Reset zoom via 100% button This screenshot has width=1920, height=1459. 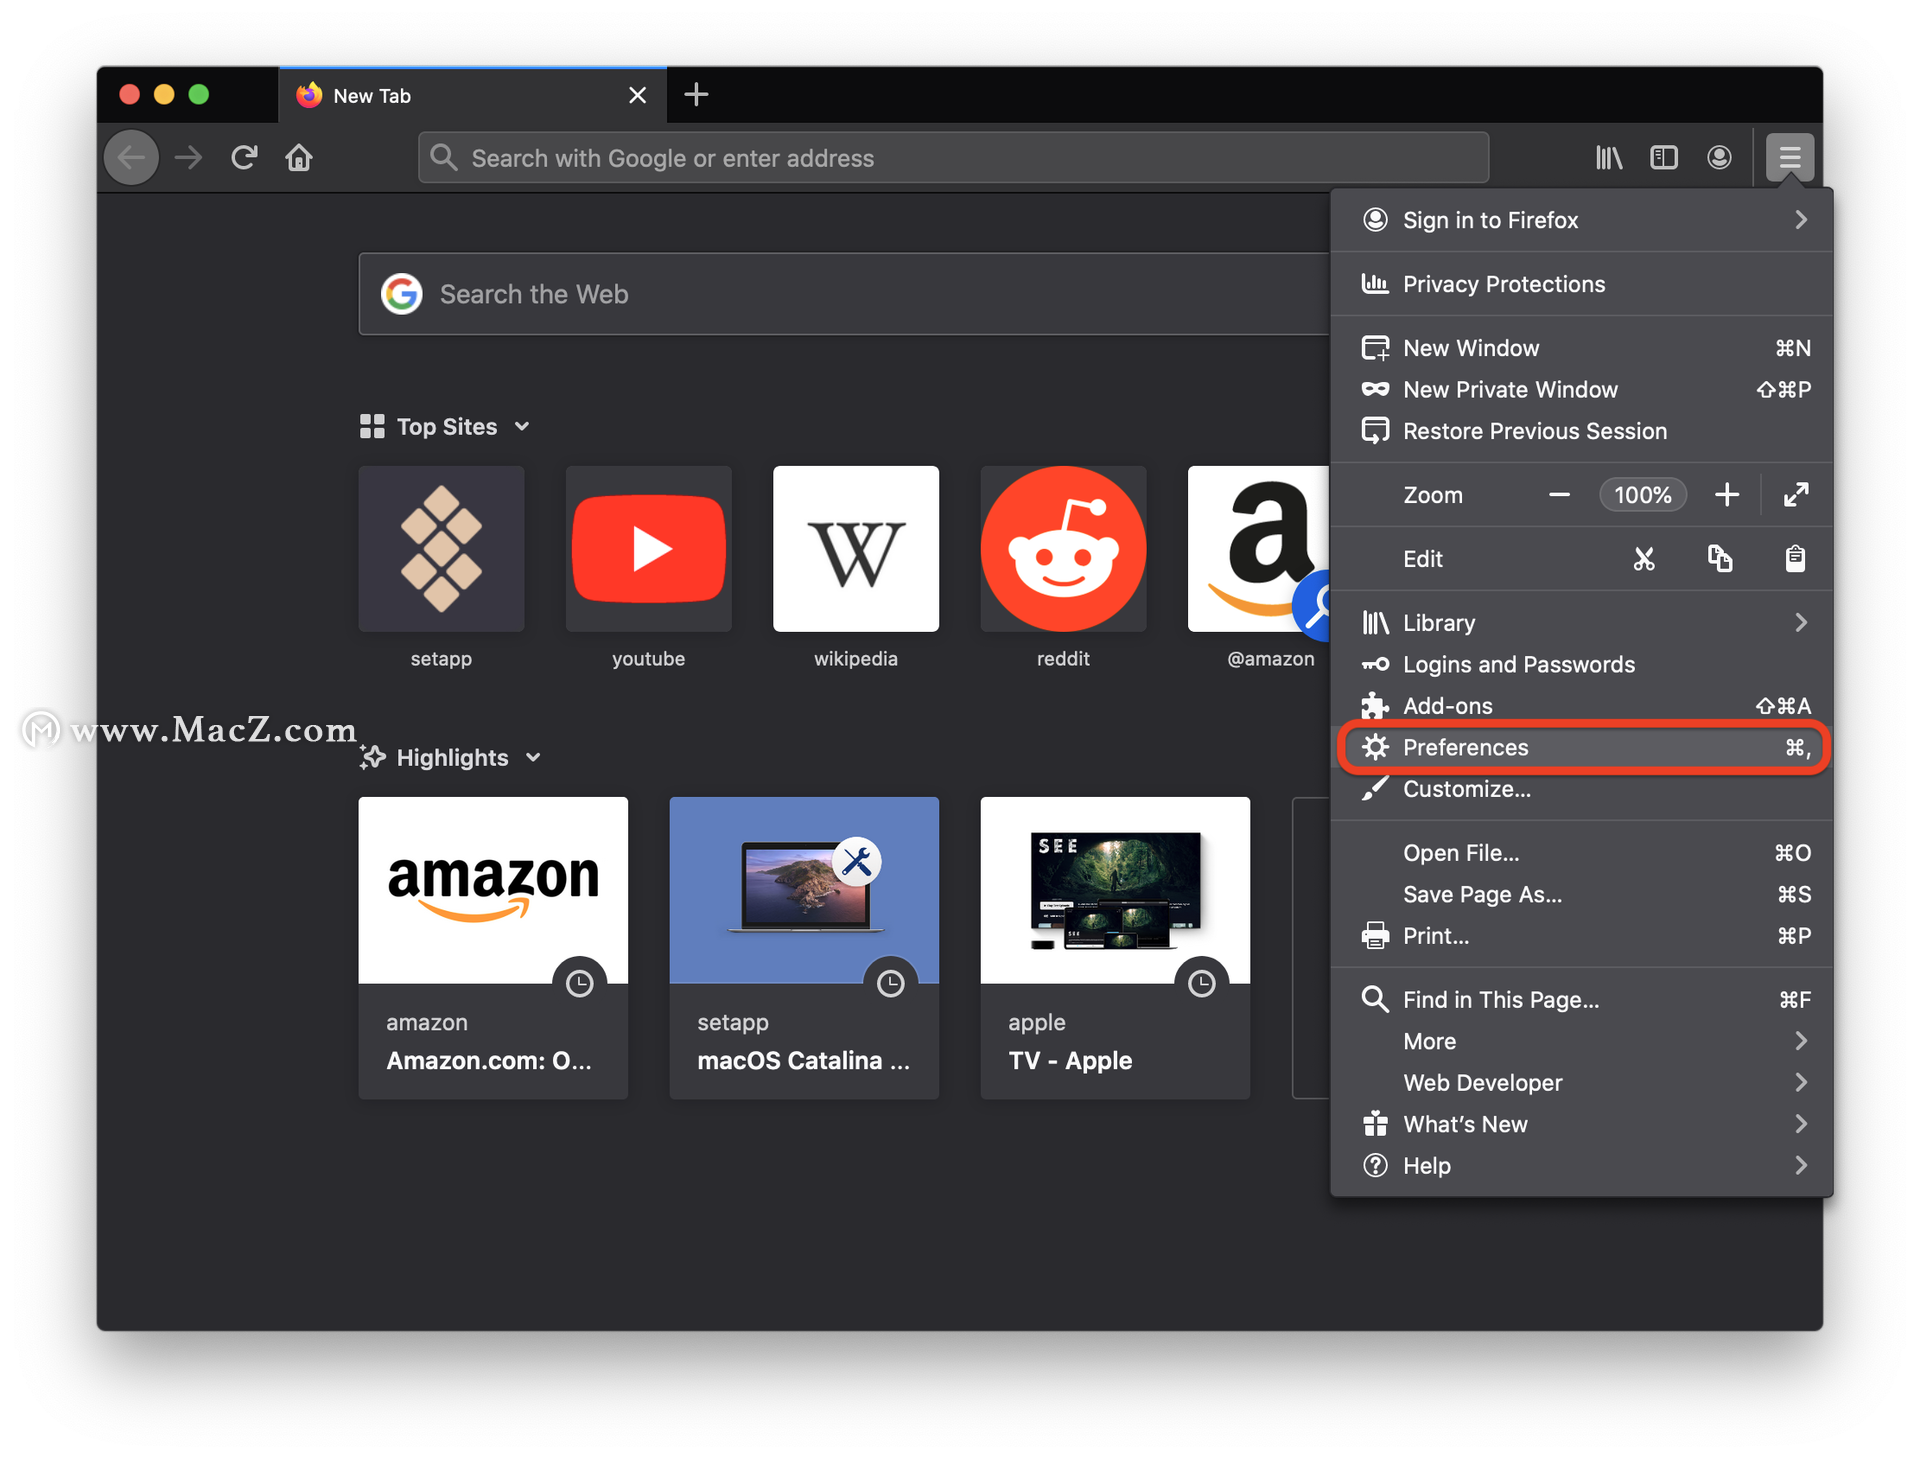click(1643, 495)
